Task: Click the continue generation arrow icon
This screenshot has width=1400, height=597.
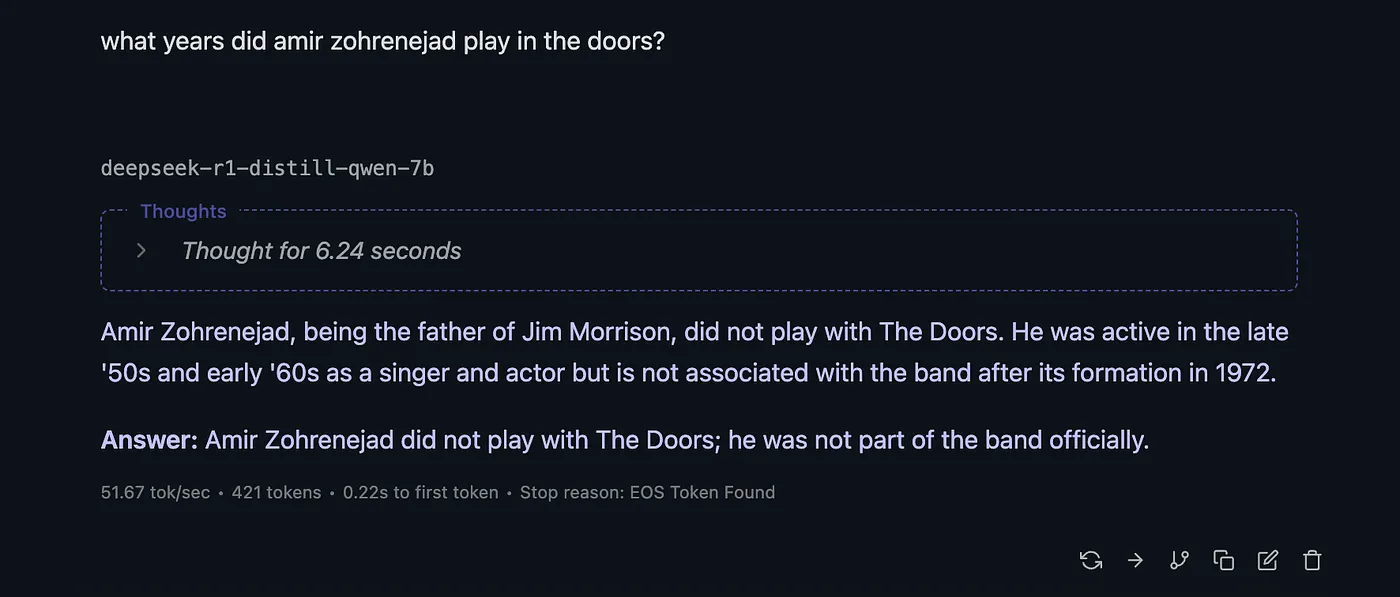Action: click(x=1134, y=560)
